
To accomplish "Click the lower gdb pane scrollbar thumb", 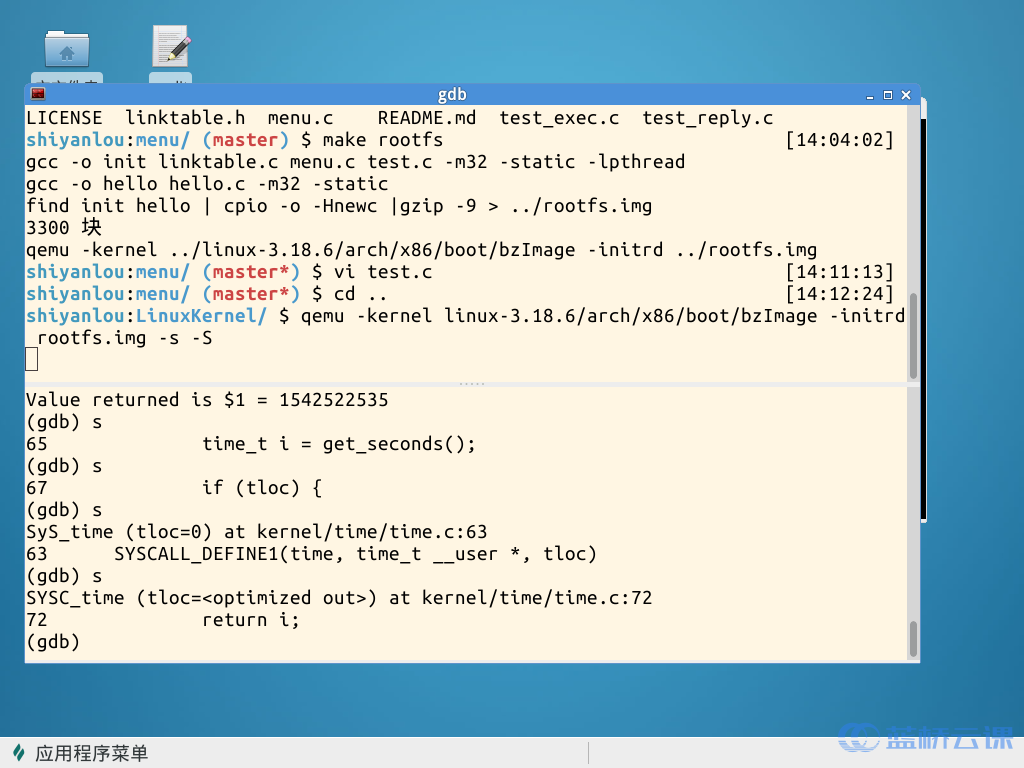I will pos(913,639).
